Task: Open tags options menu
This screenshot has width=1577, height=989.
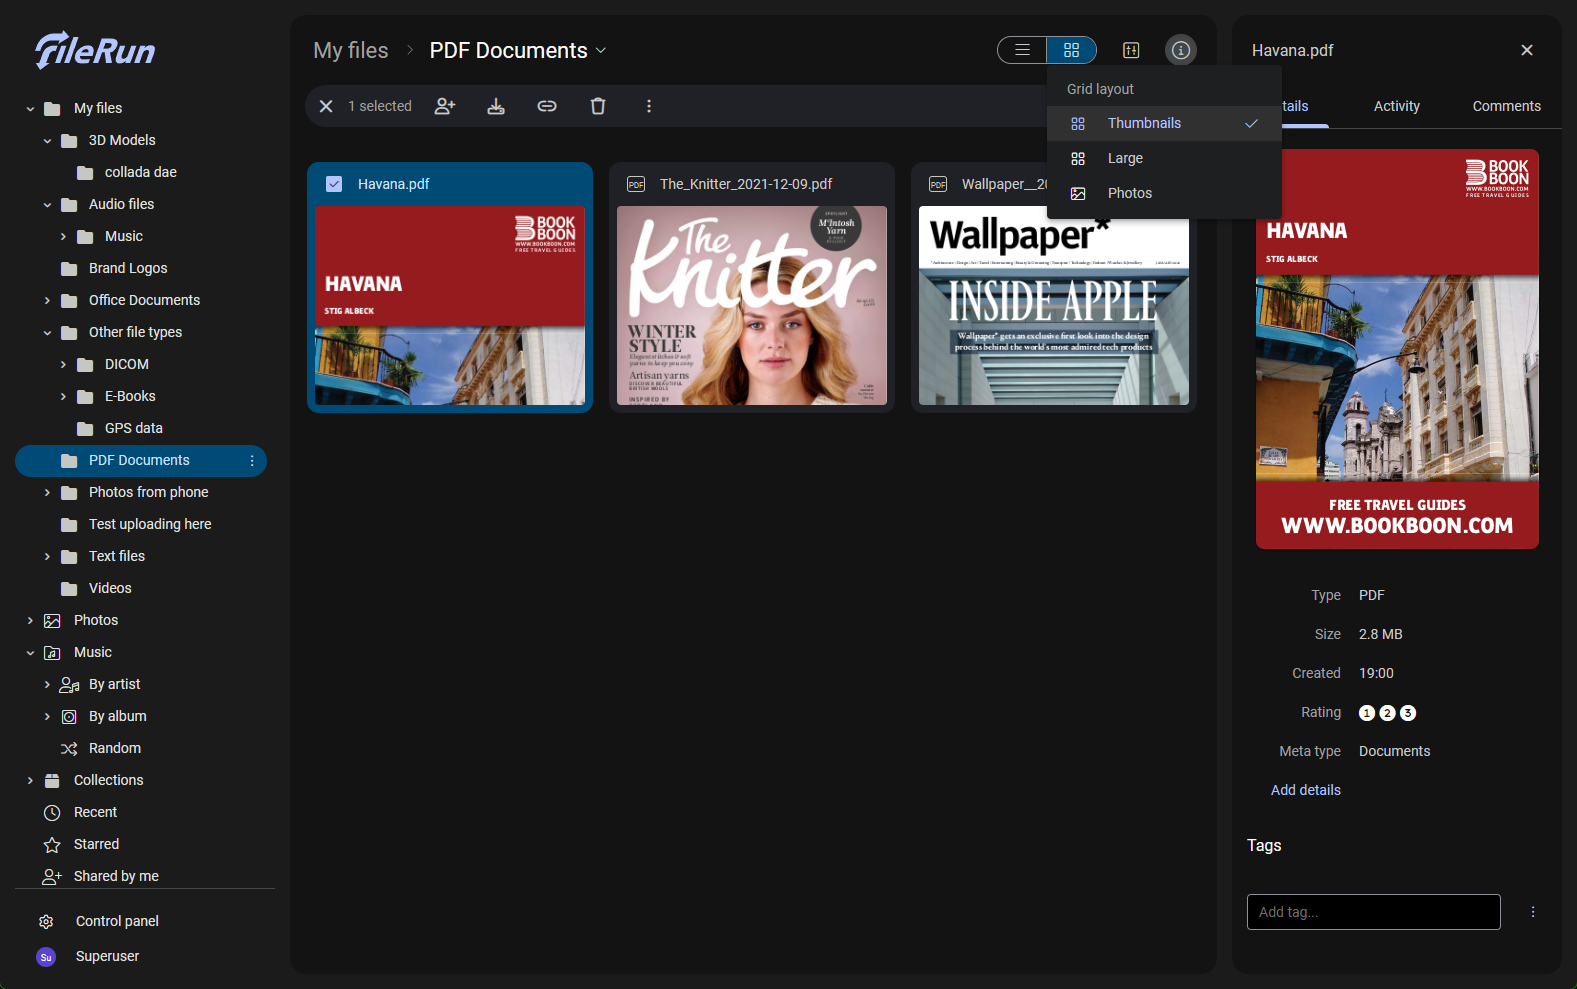Action: click(1533, 912)
